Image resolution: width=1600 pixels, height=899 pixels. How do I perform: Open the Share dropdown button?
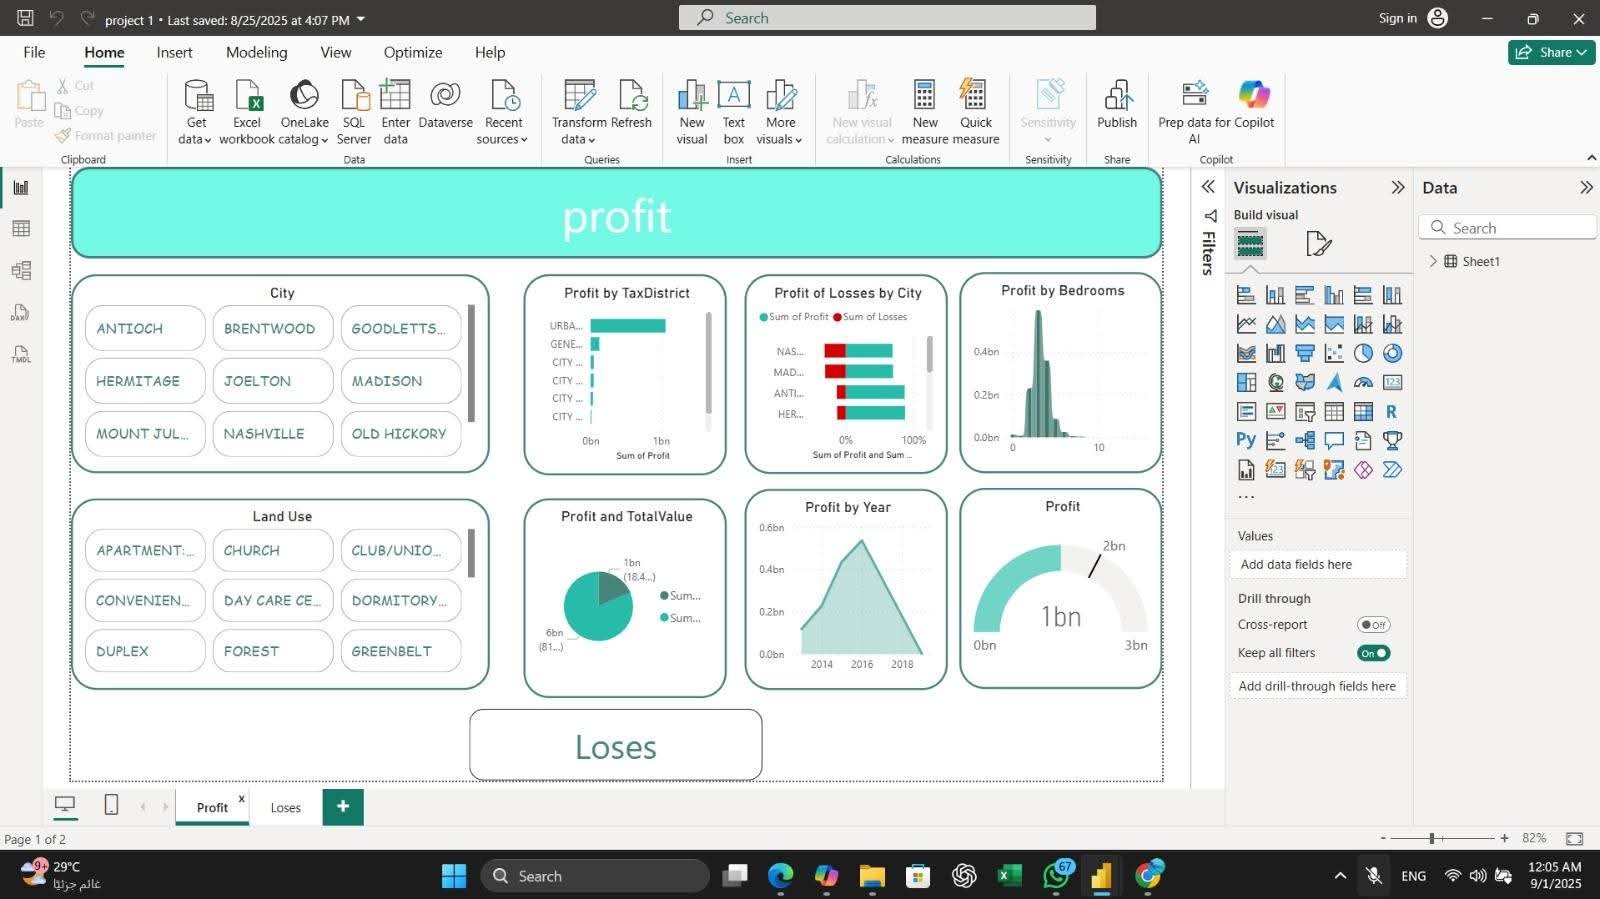pos(1551,52)
